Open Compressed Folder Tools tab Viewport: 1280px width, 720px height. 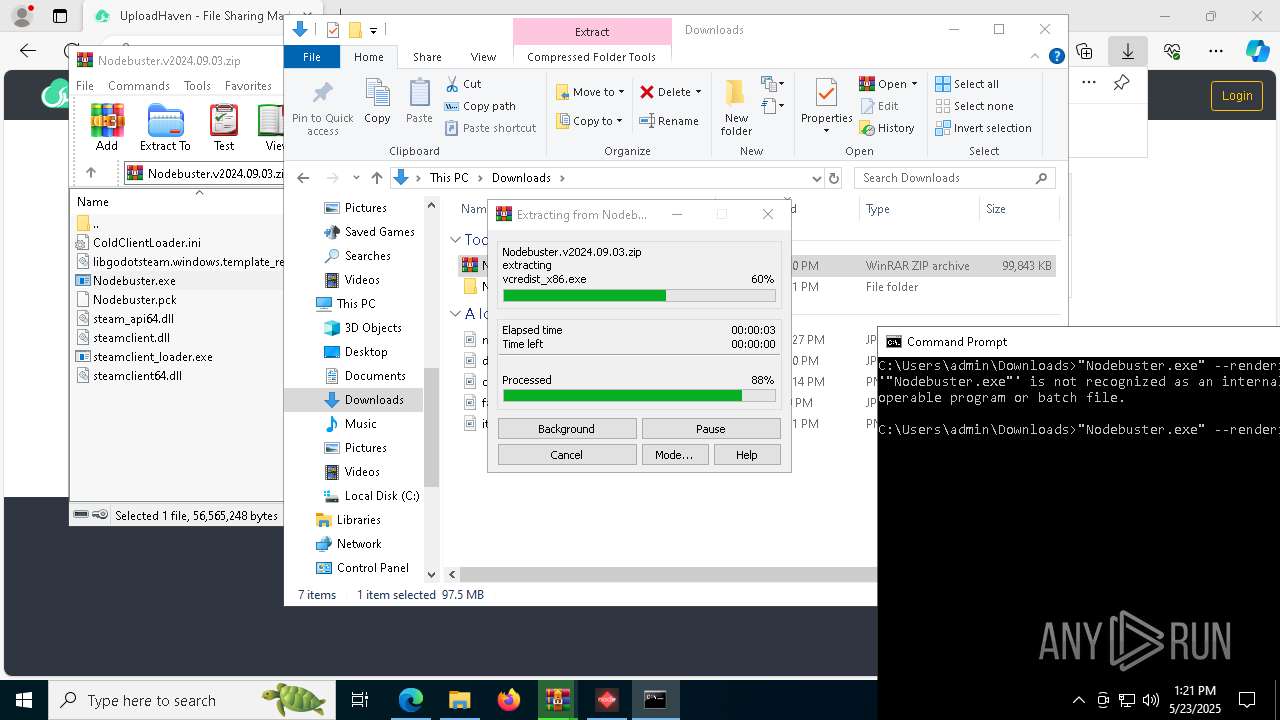click(x=591, y=57)
